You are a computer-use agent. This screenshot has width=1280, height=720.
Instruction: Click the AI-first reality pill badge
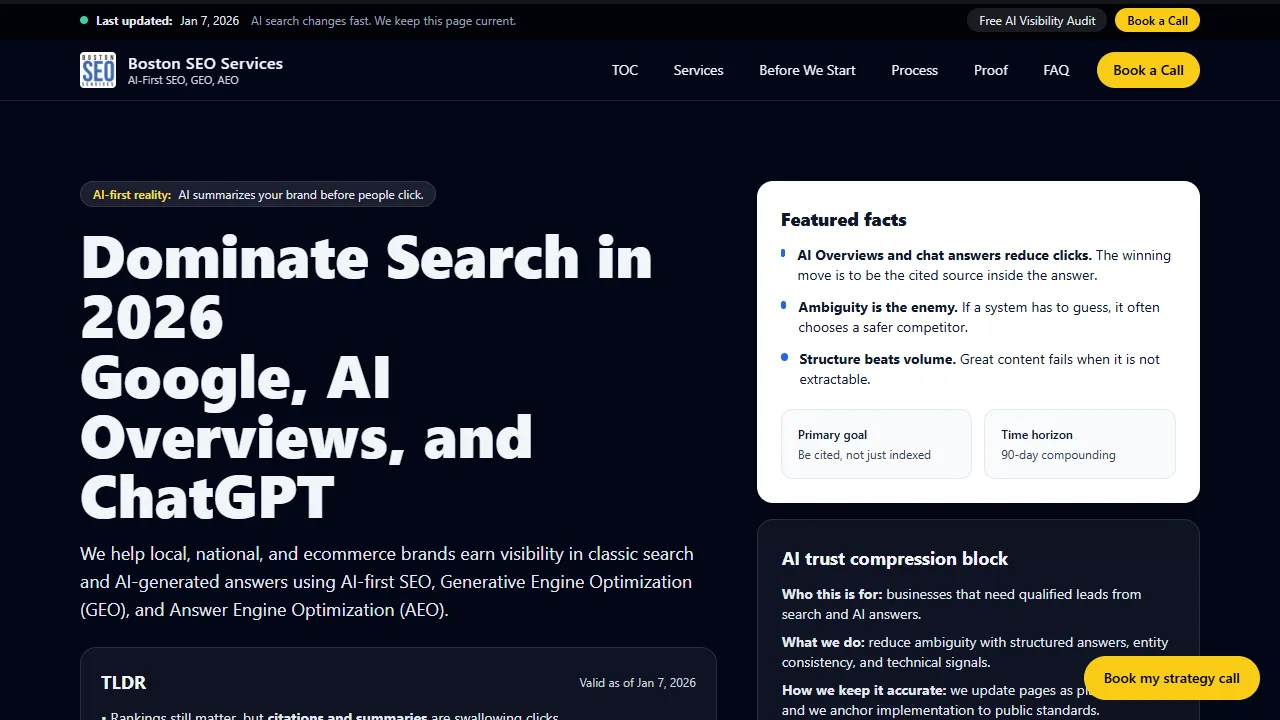coord(257,194)
